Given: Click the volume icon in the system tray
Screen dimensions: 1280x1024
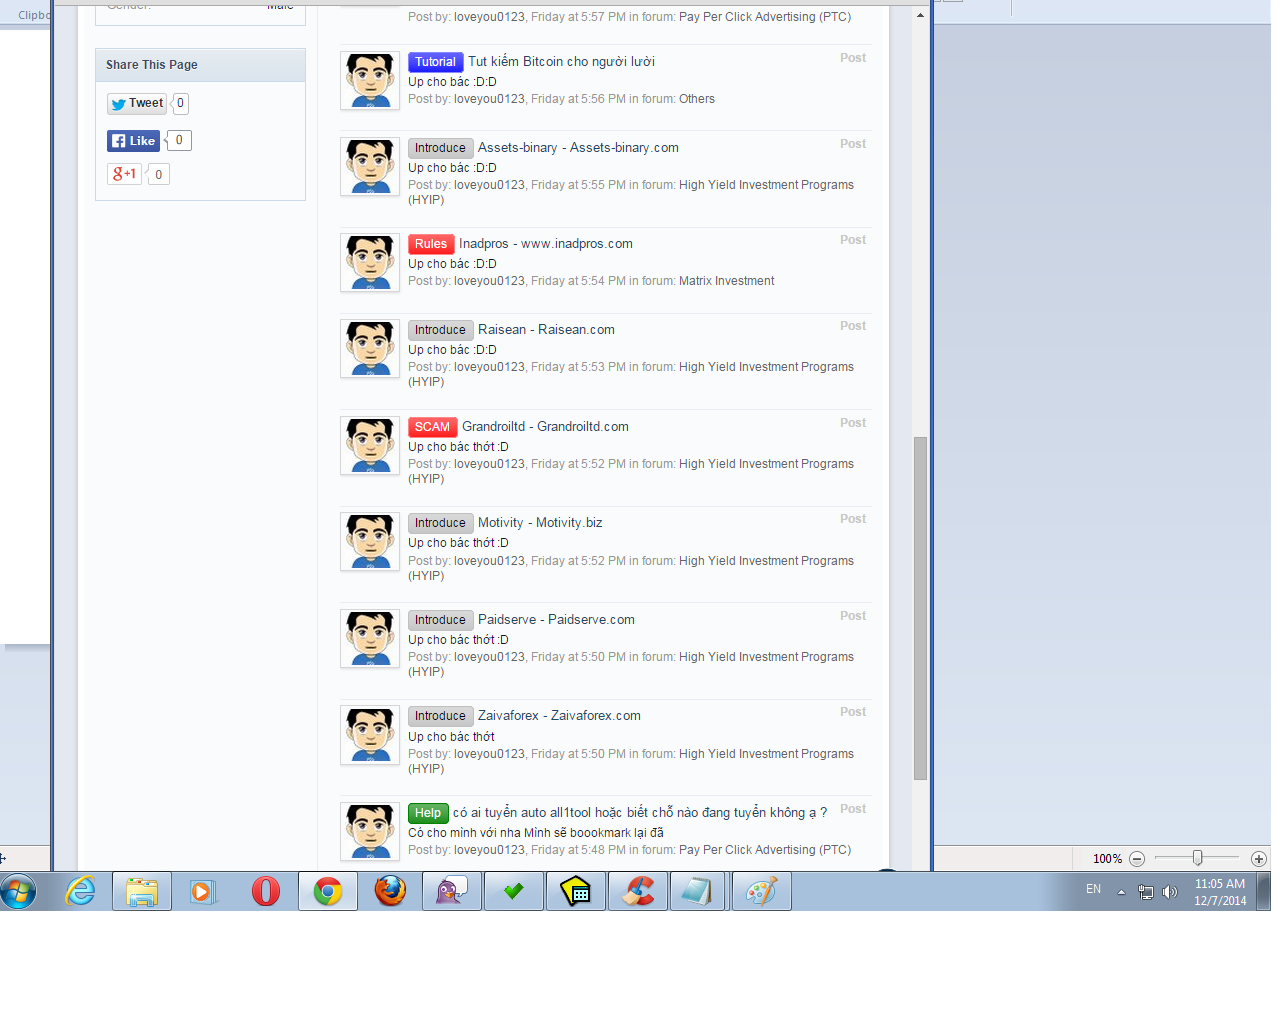Looking at the screenshot, I should tap(1171, 890).
